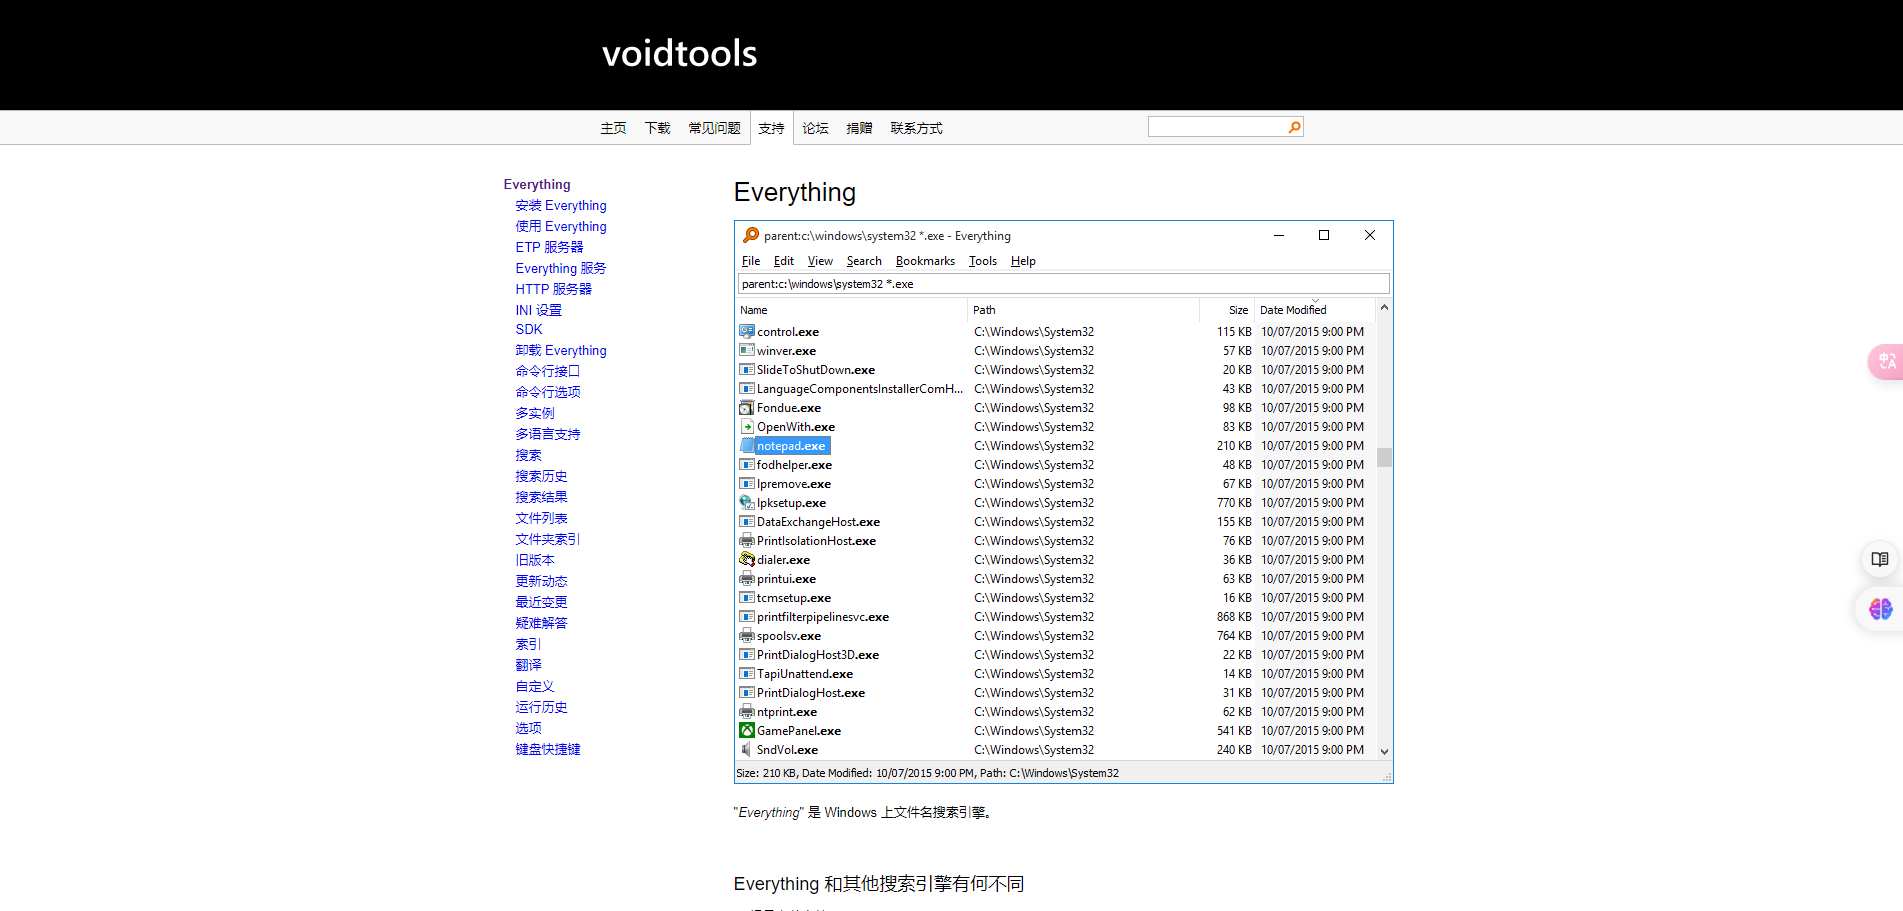1903x911 pixels.
Task: Open the 联系方式 nav tab
Action: [x=916, y=128]
